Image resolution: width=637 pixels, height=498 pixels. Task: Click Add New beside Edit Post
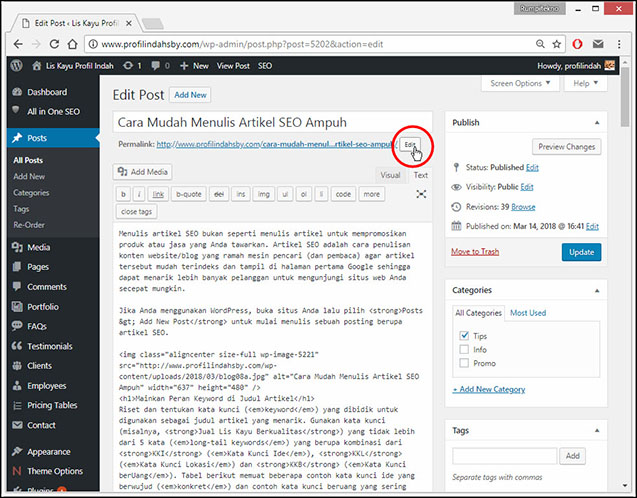(x=190, y=95)
